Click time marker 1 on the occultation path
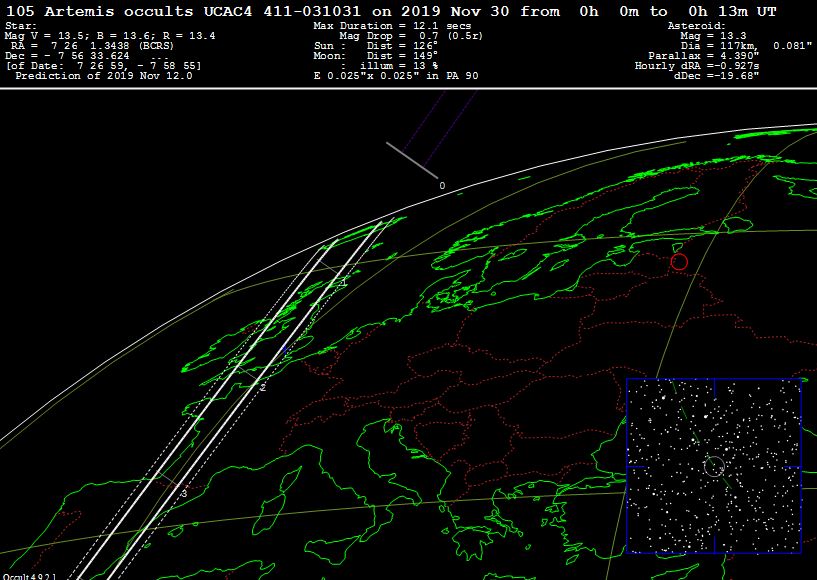 344,284
